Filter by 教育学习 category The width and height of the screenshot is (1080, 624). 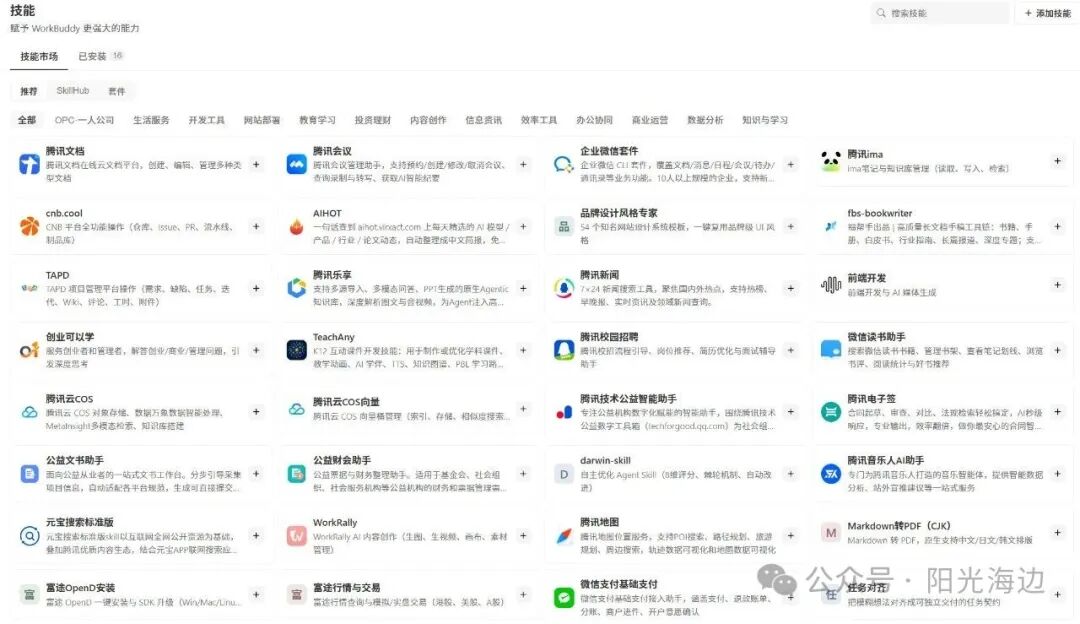[x=317, y=120]
